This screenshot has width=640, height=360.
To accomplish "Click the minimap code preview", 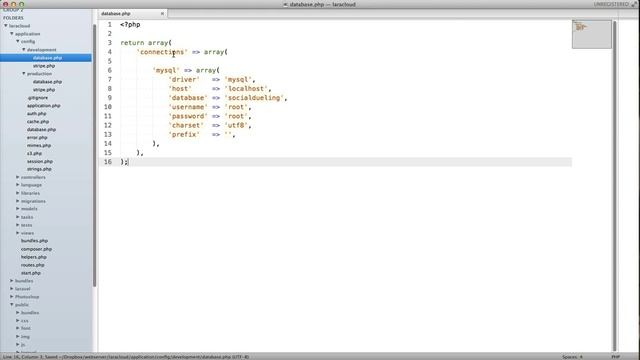I will coord(592,34).
